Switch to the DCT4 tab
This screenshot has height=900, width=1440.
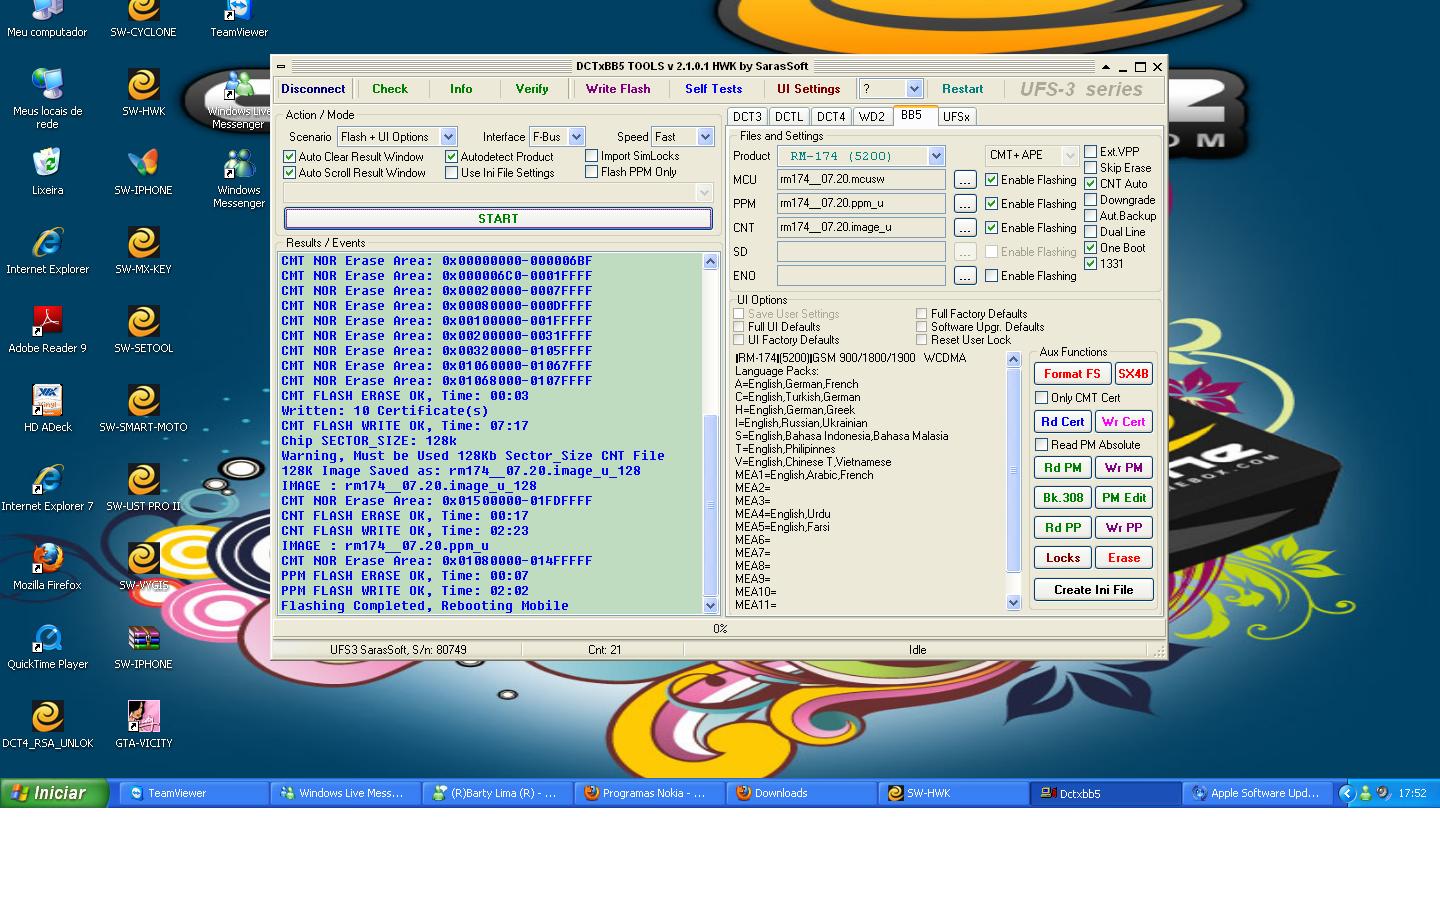pyautogui.click(x=831, y=117)
